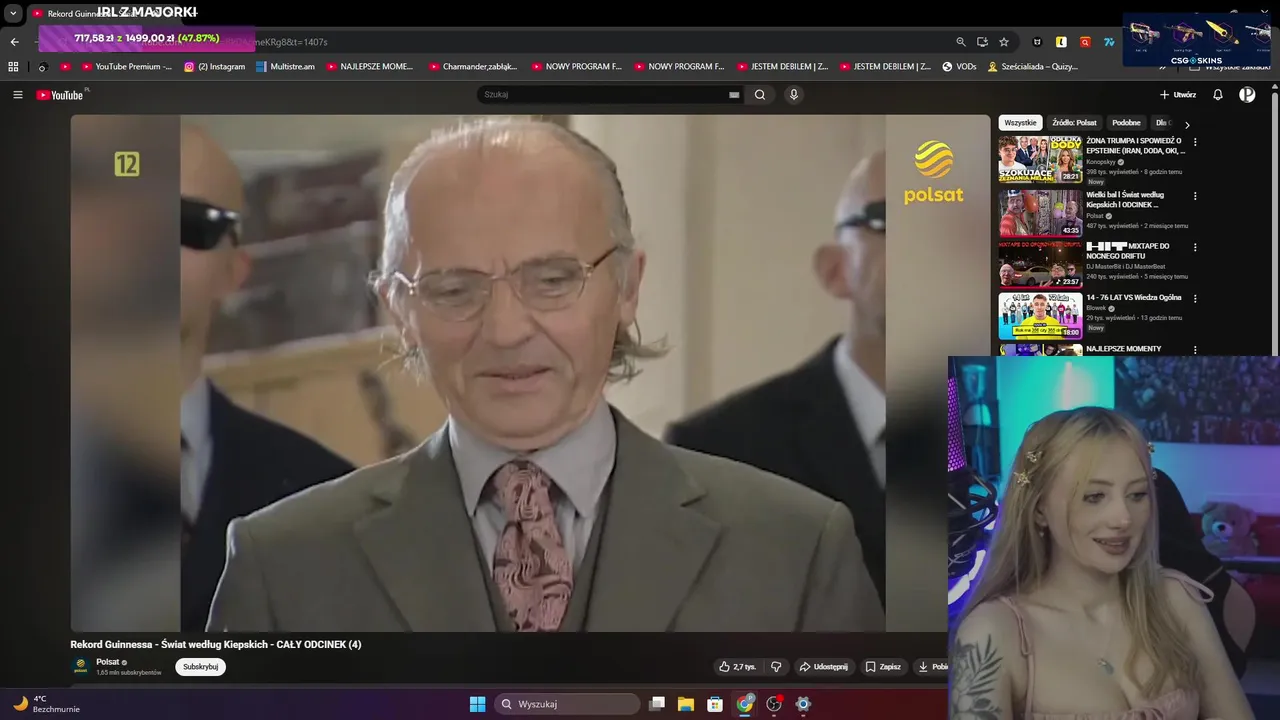Select the Wszystkie filter chip
The width and height of the screenshot is (1280, 720).
pyautogui.click(x=1020, y=123)
